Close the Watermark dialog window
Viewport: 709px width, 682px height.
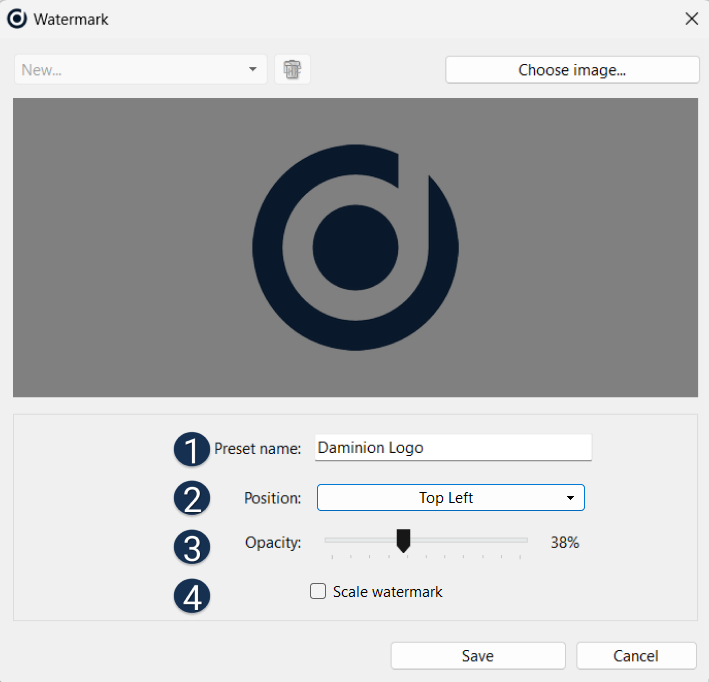click(691, 19)
